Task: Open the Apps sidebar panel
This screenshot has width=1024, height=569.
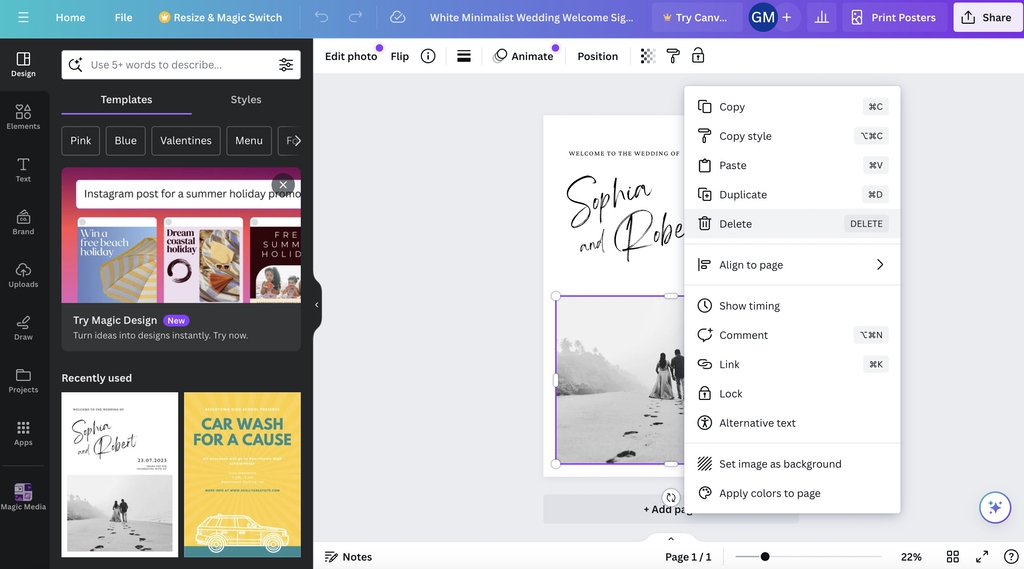Action: click(x=23, y=433)
